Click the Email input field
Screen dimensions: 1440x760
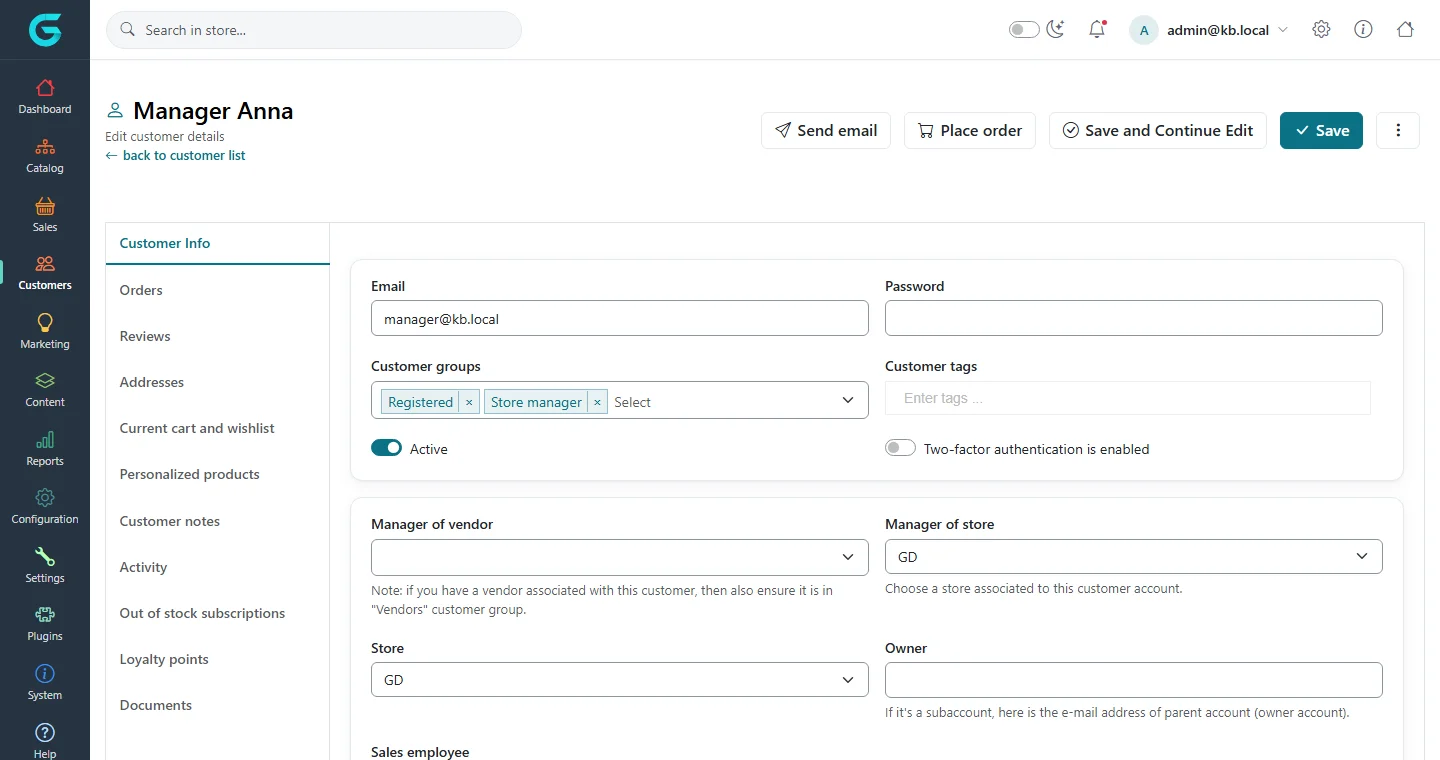[620, 318]
